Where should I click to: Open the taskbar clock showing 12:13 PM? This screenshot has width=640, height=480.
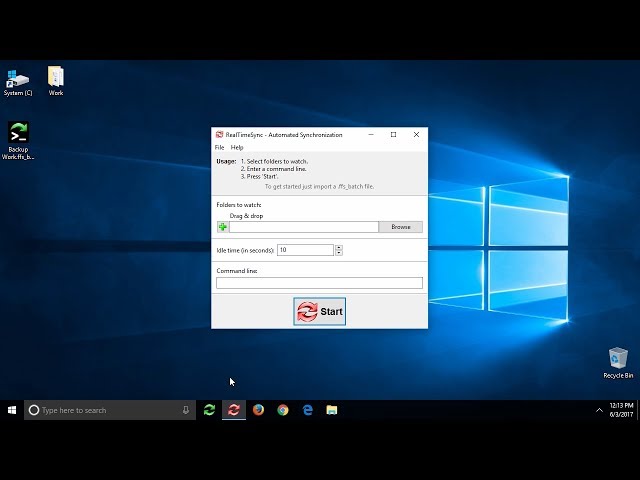click(x=621, y=410)
